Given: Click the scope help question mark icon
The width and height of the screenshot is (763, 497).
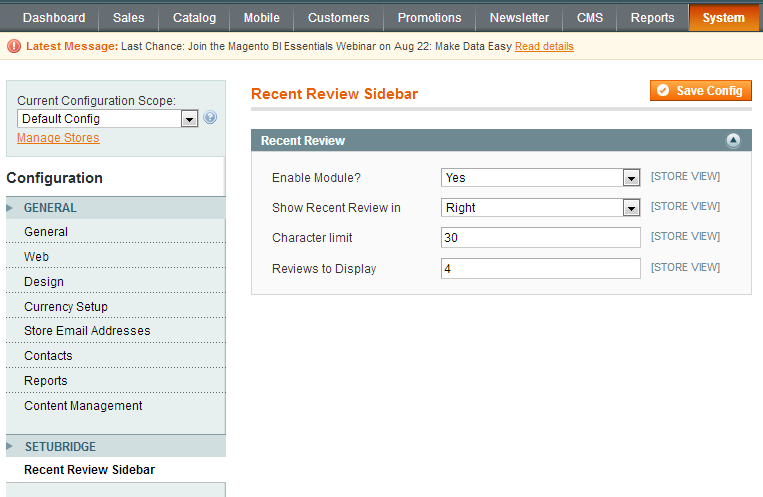Looking at the screenshot, I should coord(210,118).
